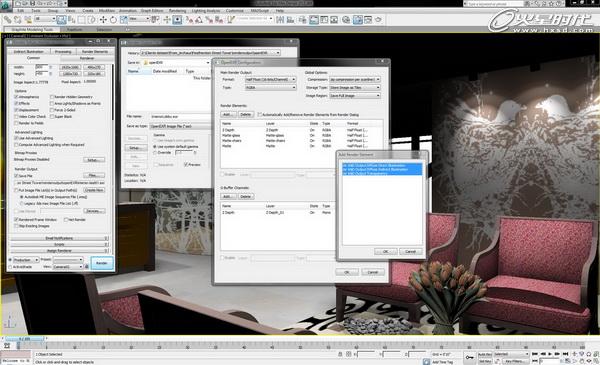Click the Select and Manipulate icon
Viewport: 600px width, 365px height.
coord(167,20)
